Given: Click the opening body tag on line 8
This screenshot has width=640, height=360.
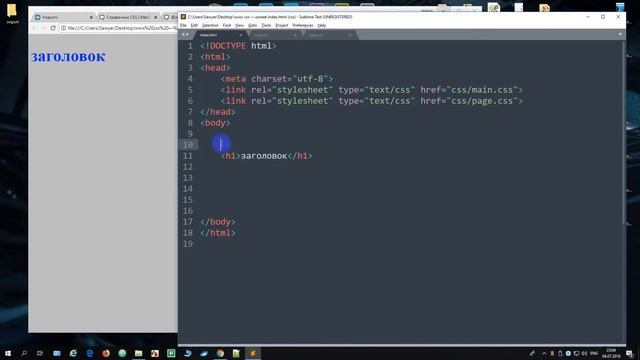Looking at the screenshot, I should pyautogui.click(x=215, y=123).
